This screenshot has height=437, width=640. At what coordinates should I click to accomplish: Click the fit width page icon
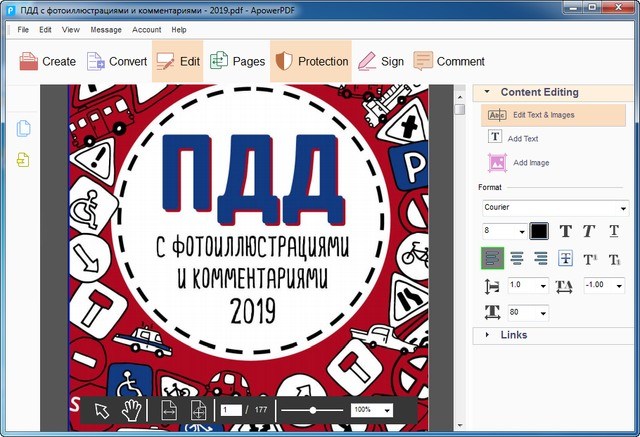point(169,410)
